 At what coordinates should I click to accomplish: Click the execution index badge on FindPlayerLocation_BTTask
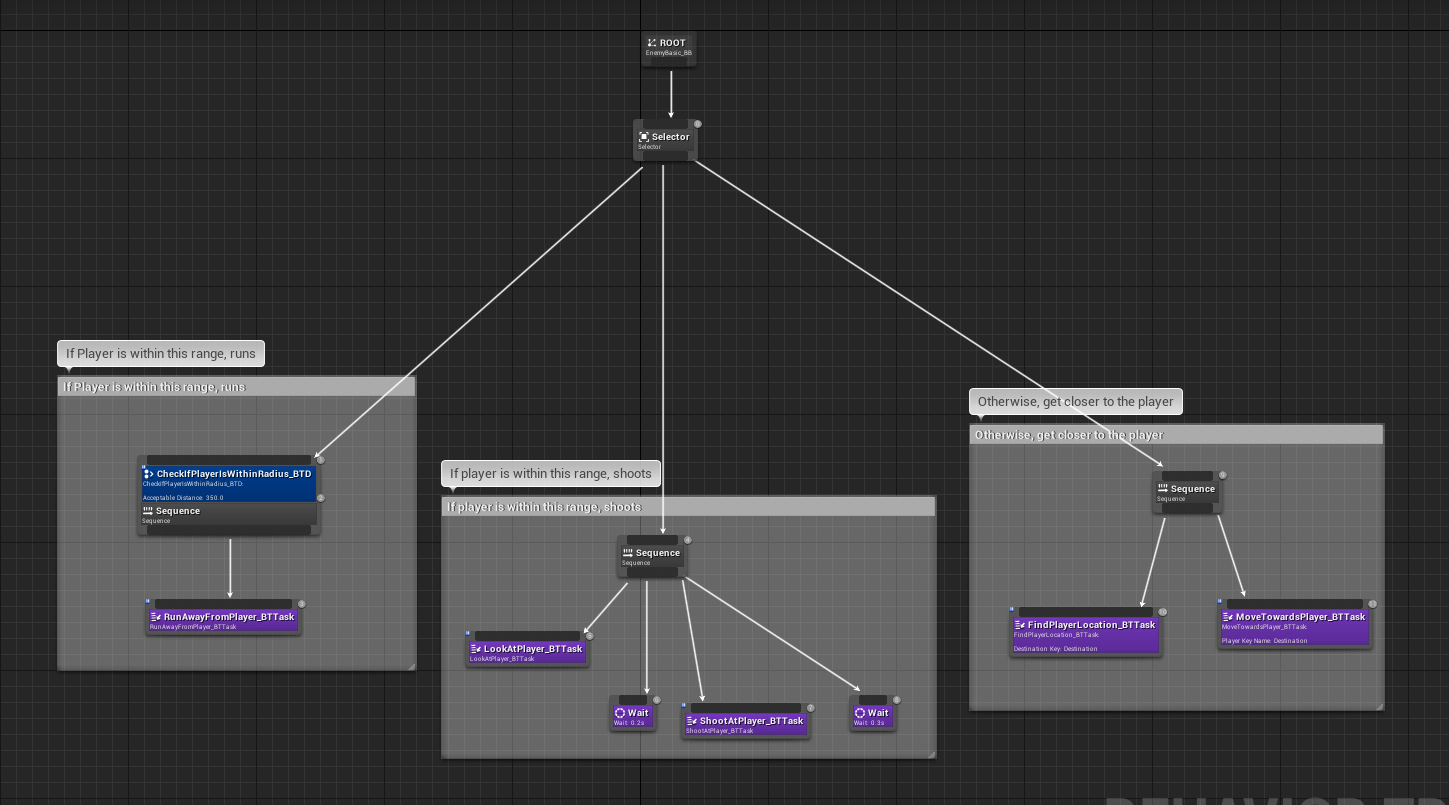click(1163, 612)
